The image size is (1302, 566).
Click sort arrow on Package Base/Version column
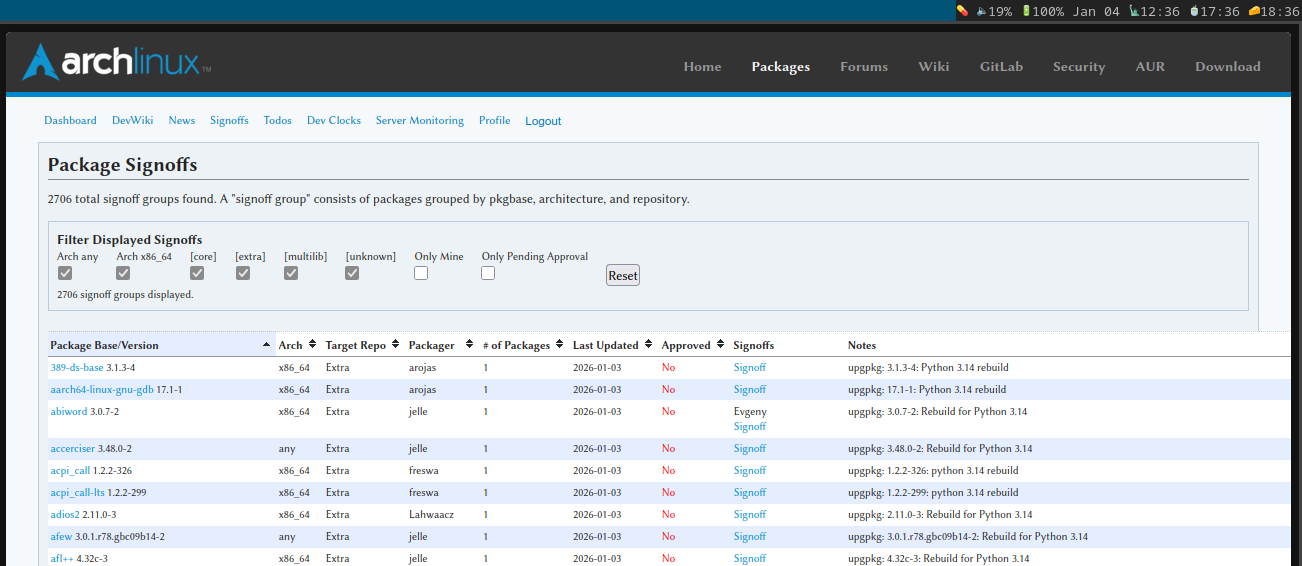pyautogui.click(x=266, y=345)
